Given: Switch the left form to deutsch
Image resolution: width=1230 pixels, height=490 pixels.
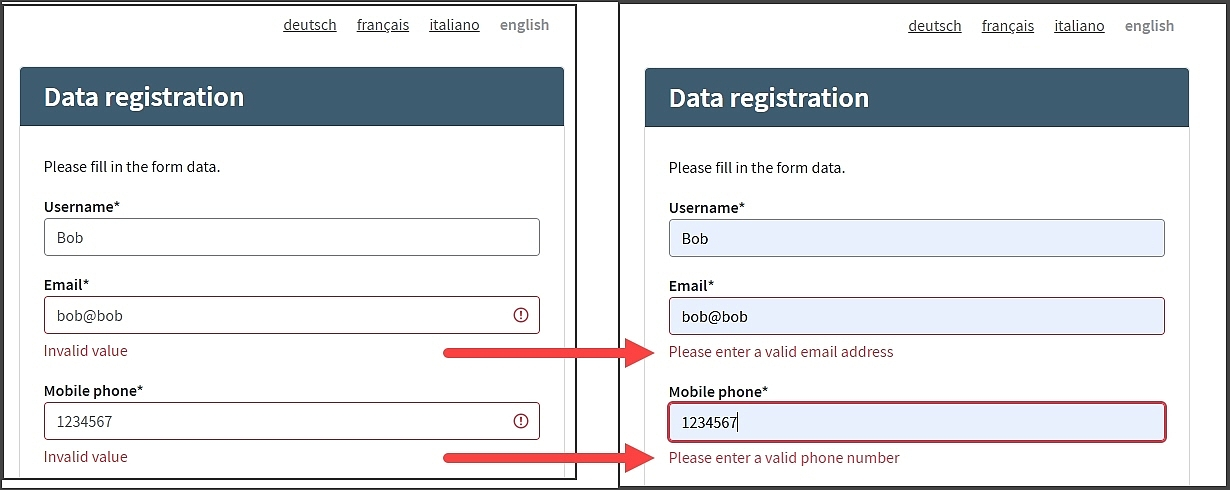Looking at the screenshot, I should (310, 25).
